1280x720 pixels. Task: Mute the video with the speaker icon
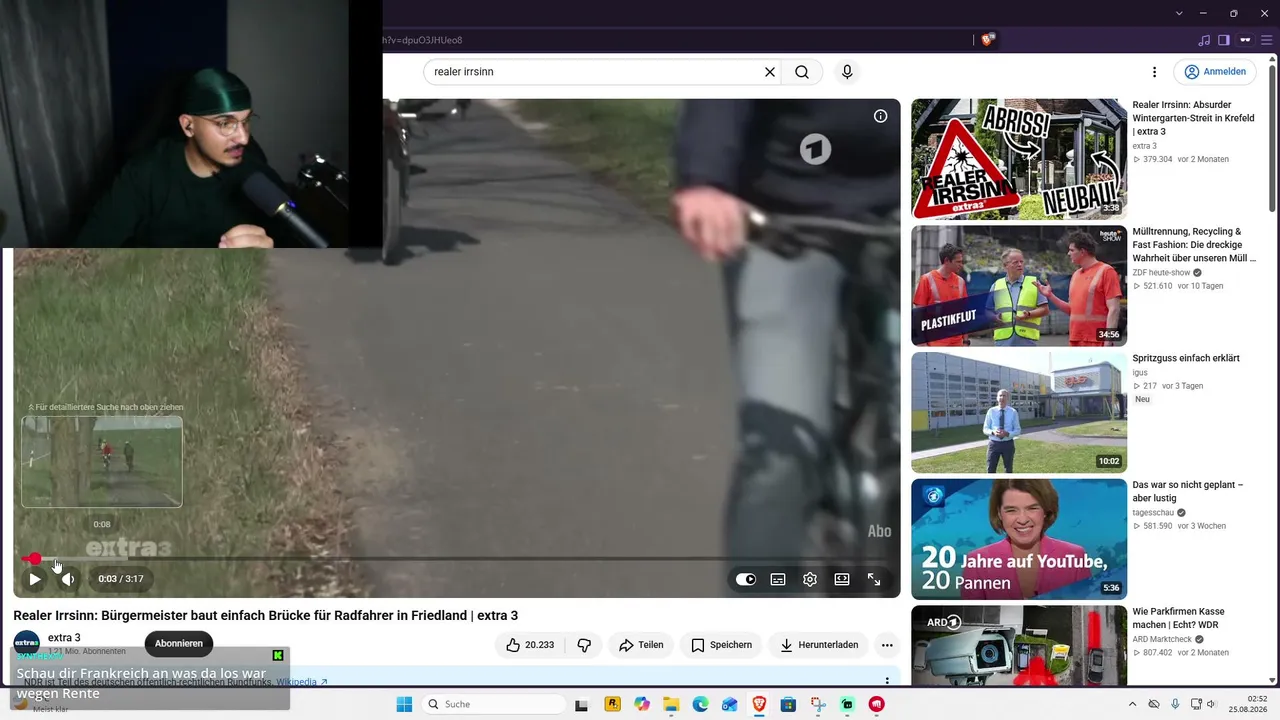click(x=68, y=579)
